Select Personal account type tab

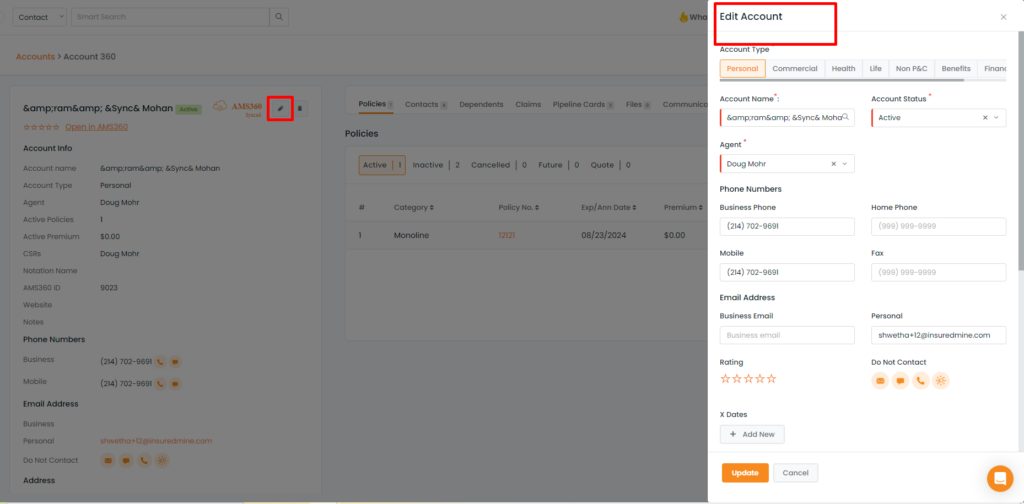(x=743, y=69)
